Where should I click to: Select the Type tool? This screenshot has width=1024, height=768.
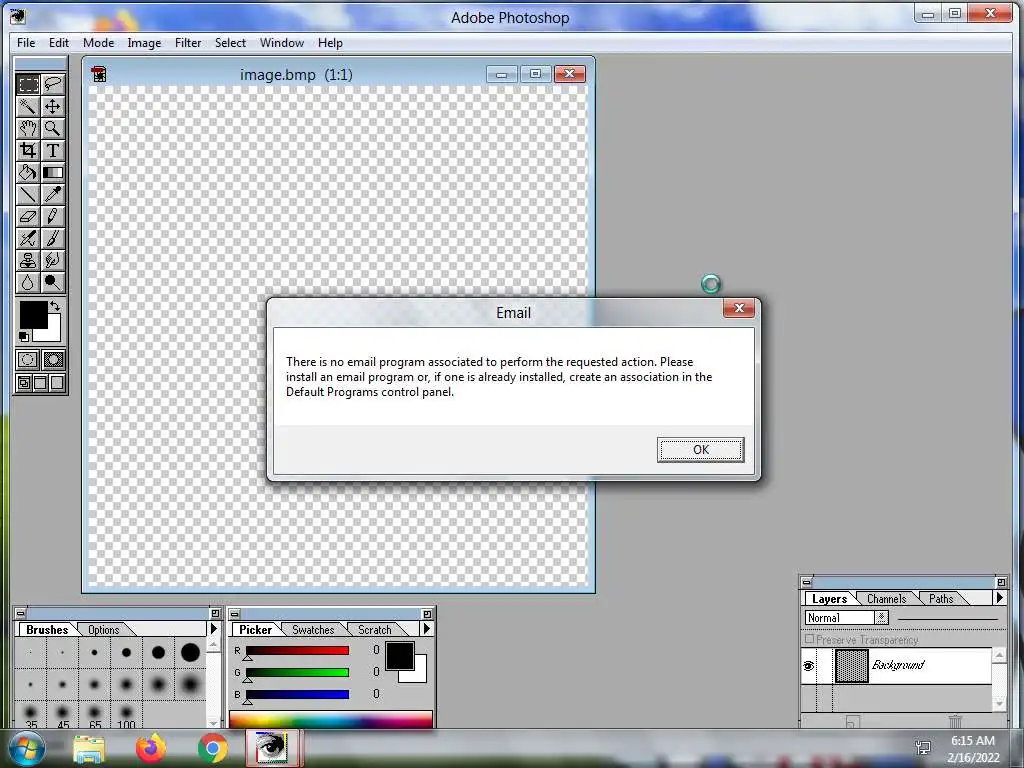point(53,151)
